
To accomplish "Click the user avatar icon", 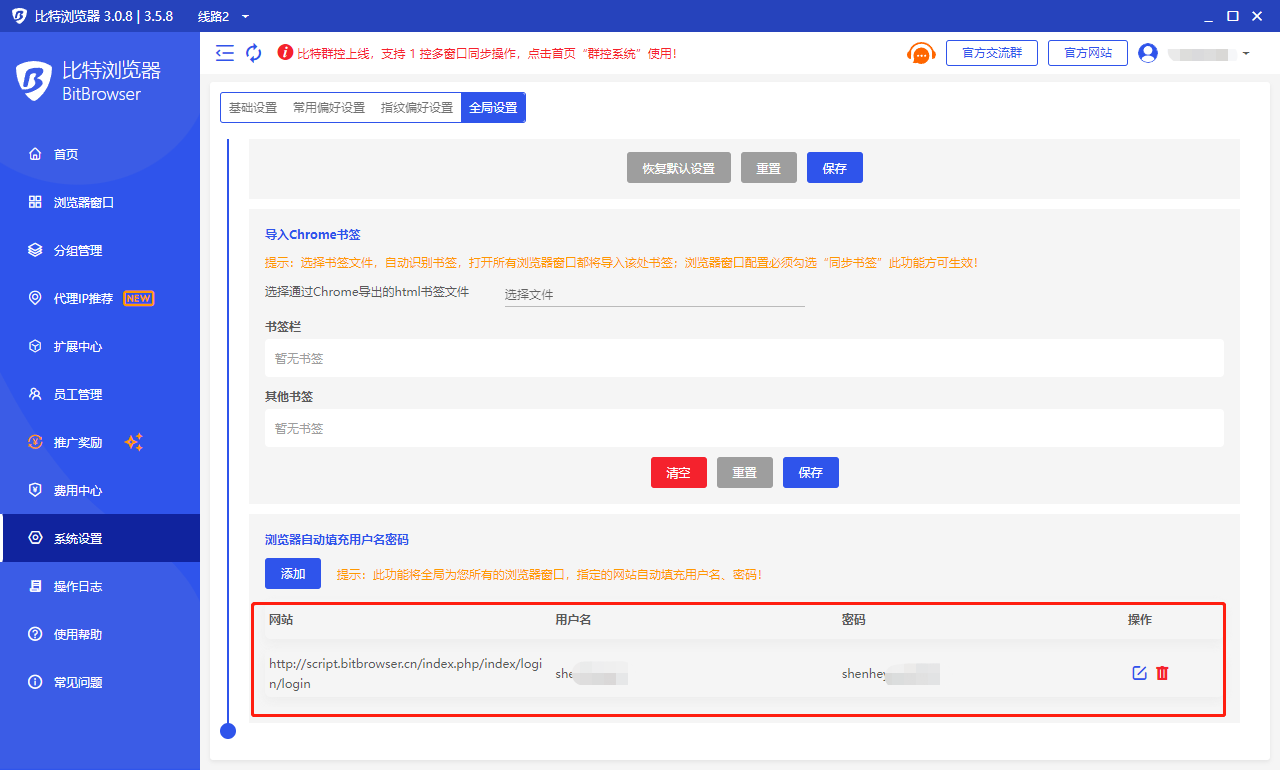I will pos(1148,53).
